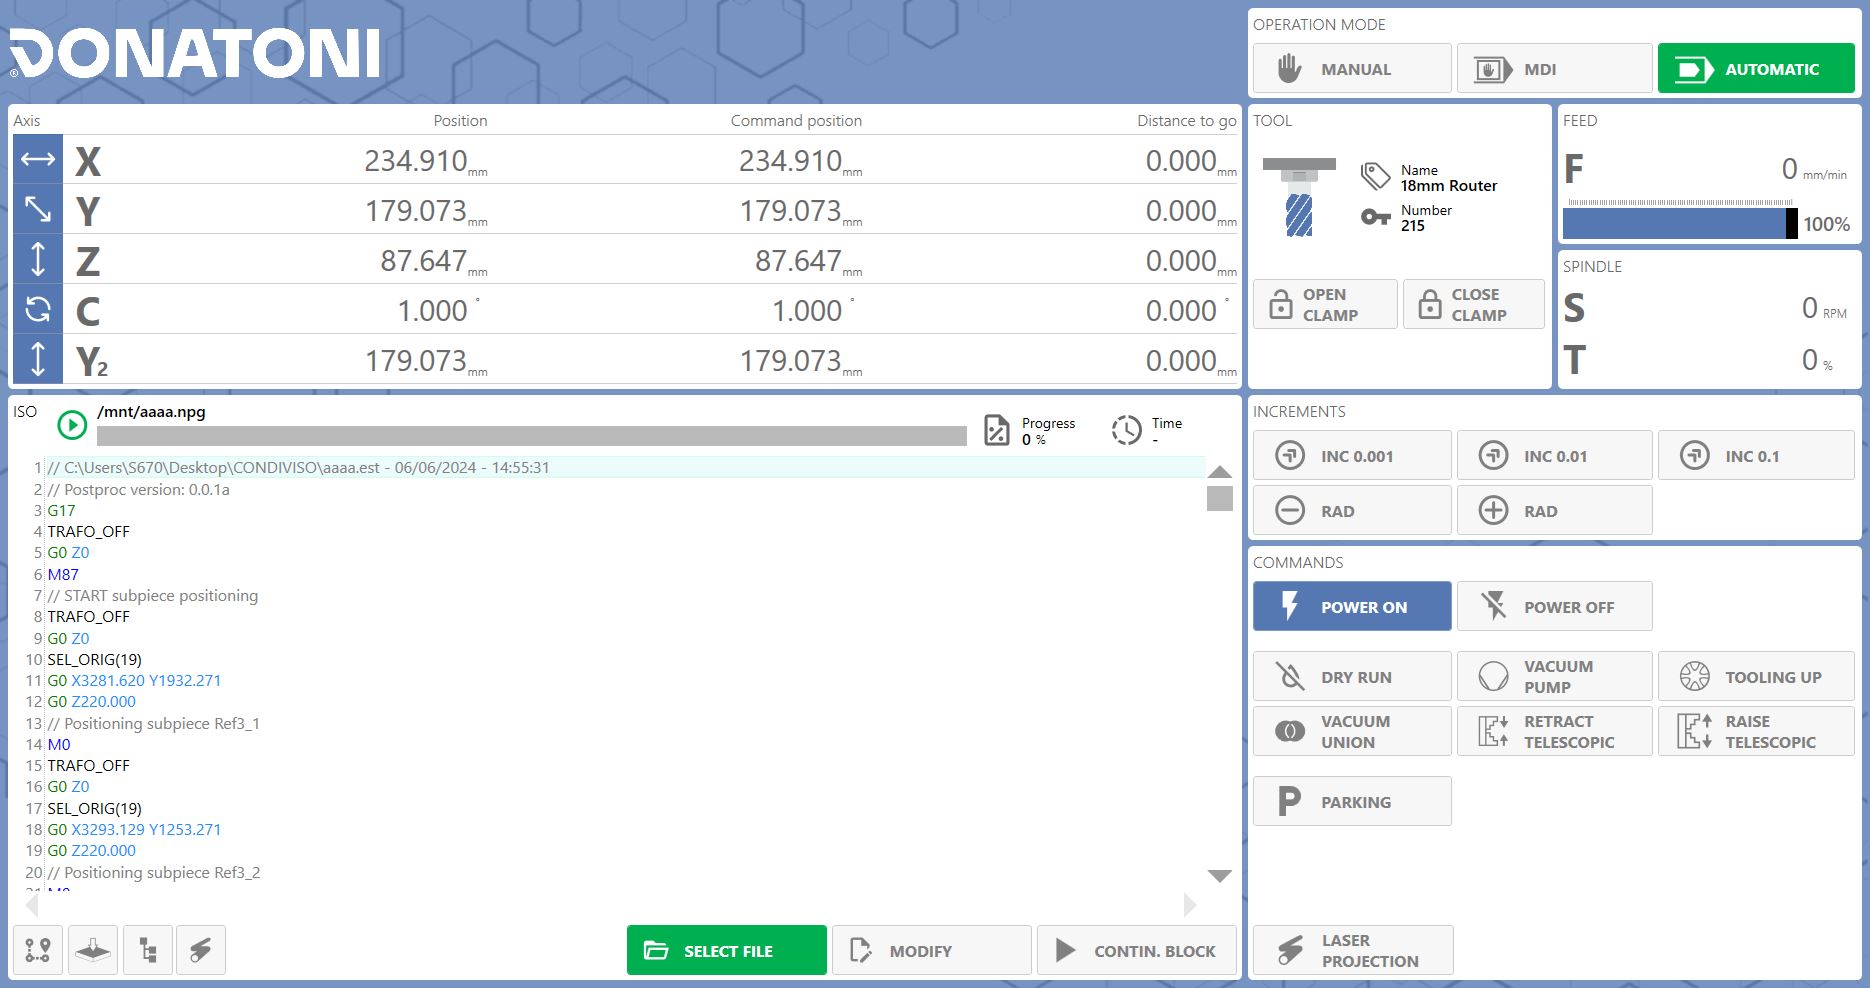Set increment to INC 0.001

(x=1352, y=456)
